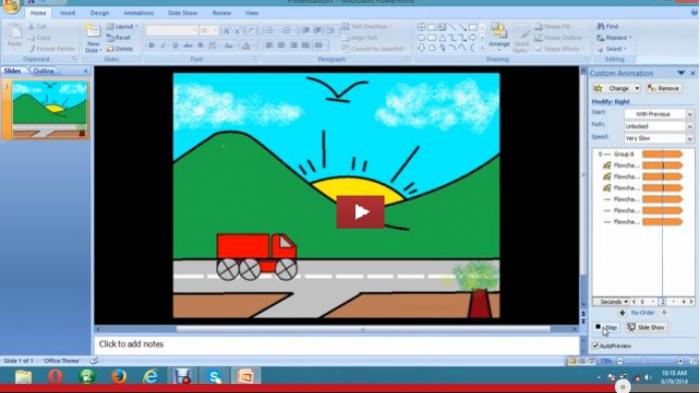The height and width of the screenshot is (393, 700).
Task: Click Text Direction in Paragraph group
Action: pos(367,27)
